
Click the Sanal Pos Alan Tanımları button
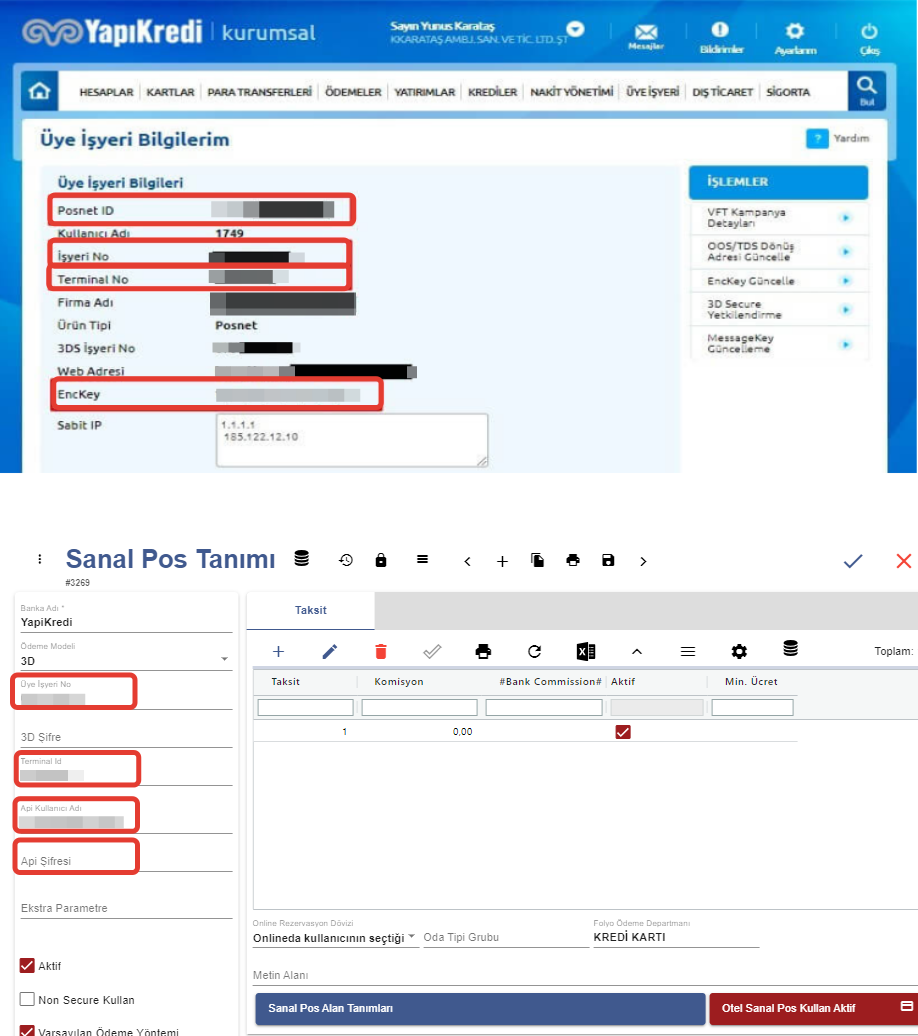(480, 1008)
